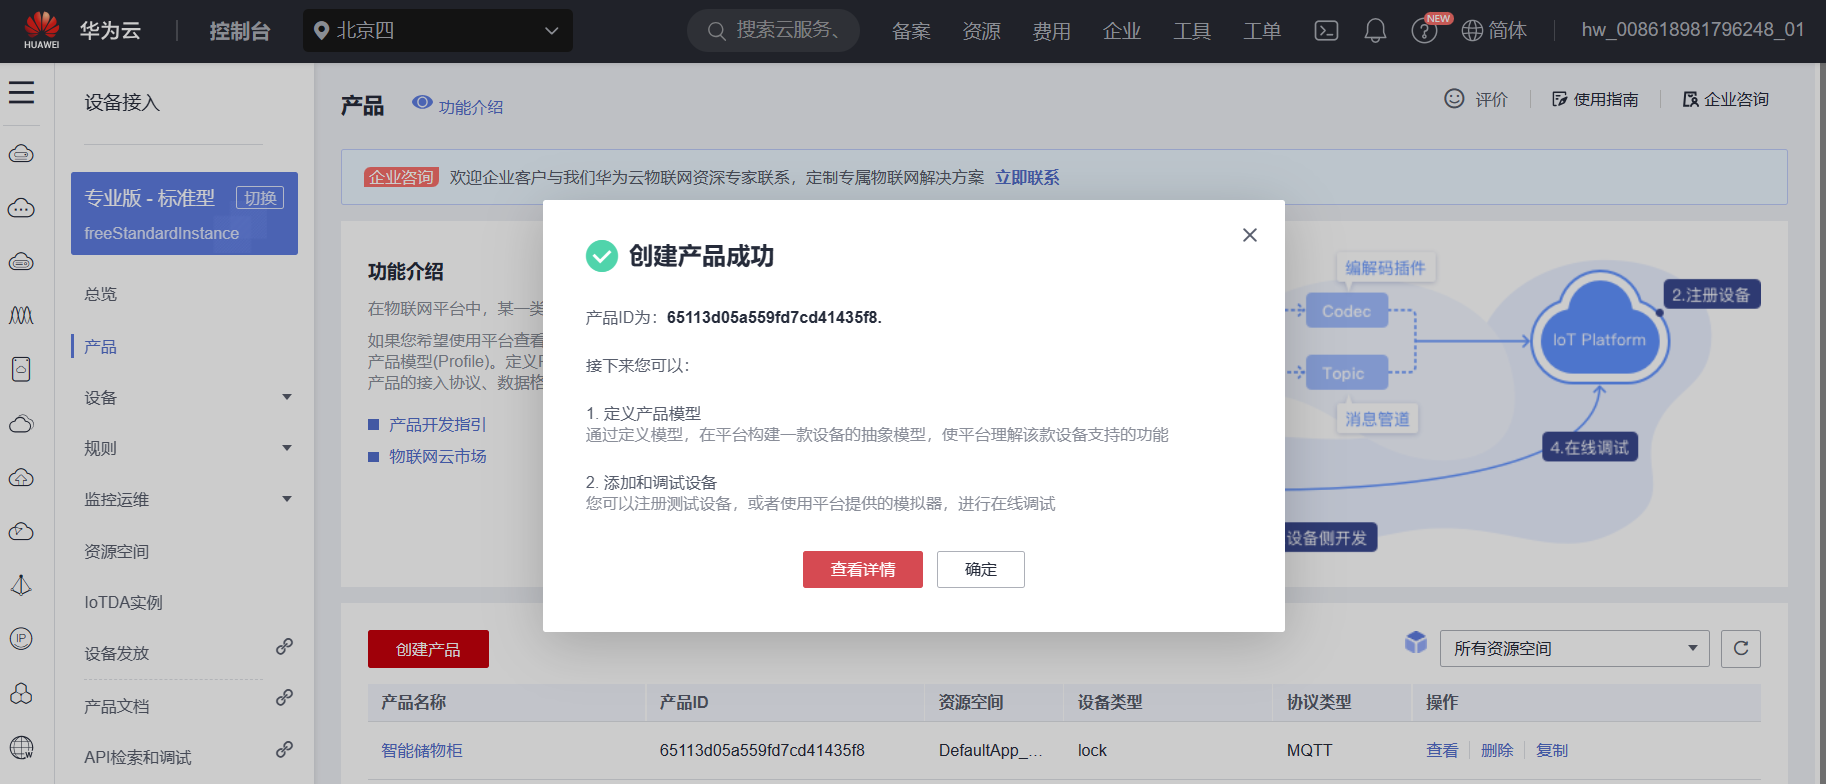
Task: Open the help question mark icon
Action: (1424, 31)
